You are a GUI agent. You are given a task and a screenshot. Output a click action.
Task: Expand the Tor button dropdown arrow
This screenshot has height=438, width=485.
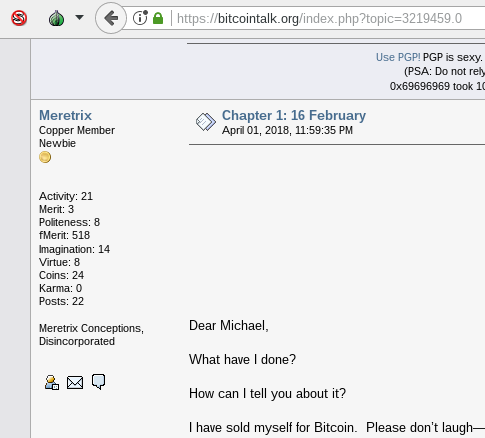click(x=79, y=17)
